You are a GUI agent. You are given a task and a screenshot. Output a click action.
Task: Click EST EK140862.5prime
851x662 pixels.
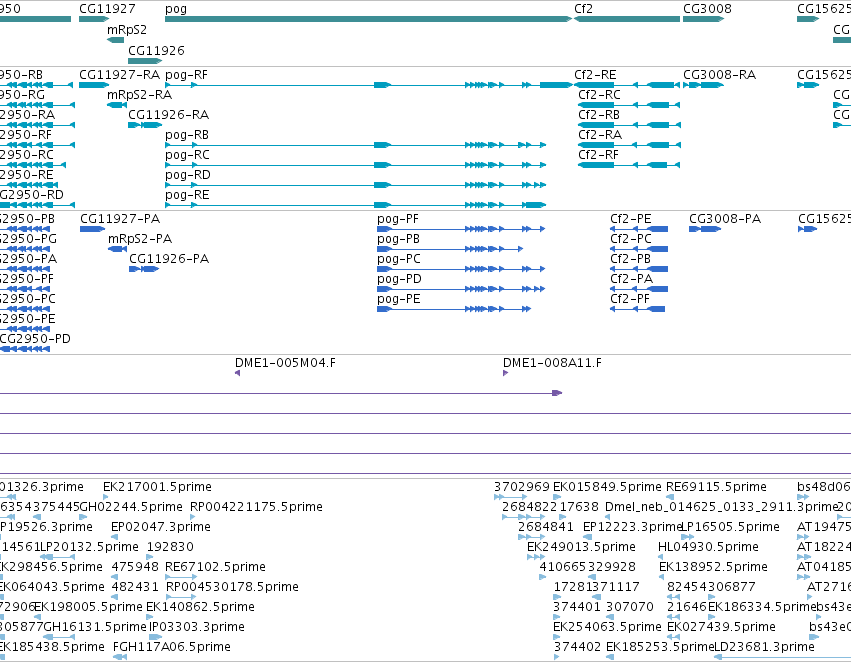[200, 607]
